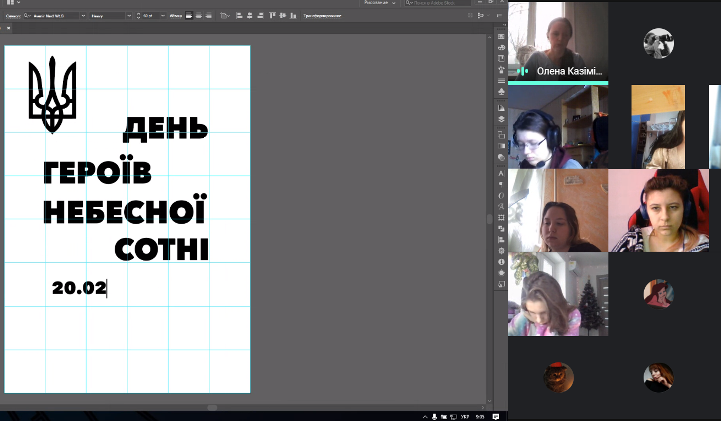
Task: Open the topmost panel icon in the dock
Action: pyautogui.click(x=501, y=37)
